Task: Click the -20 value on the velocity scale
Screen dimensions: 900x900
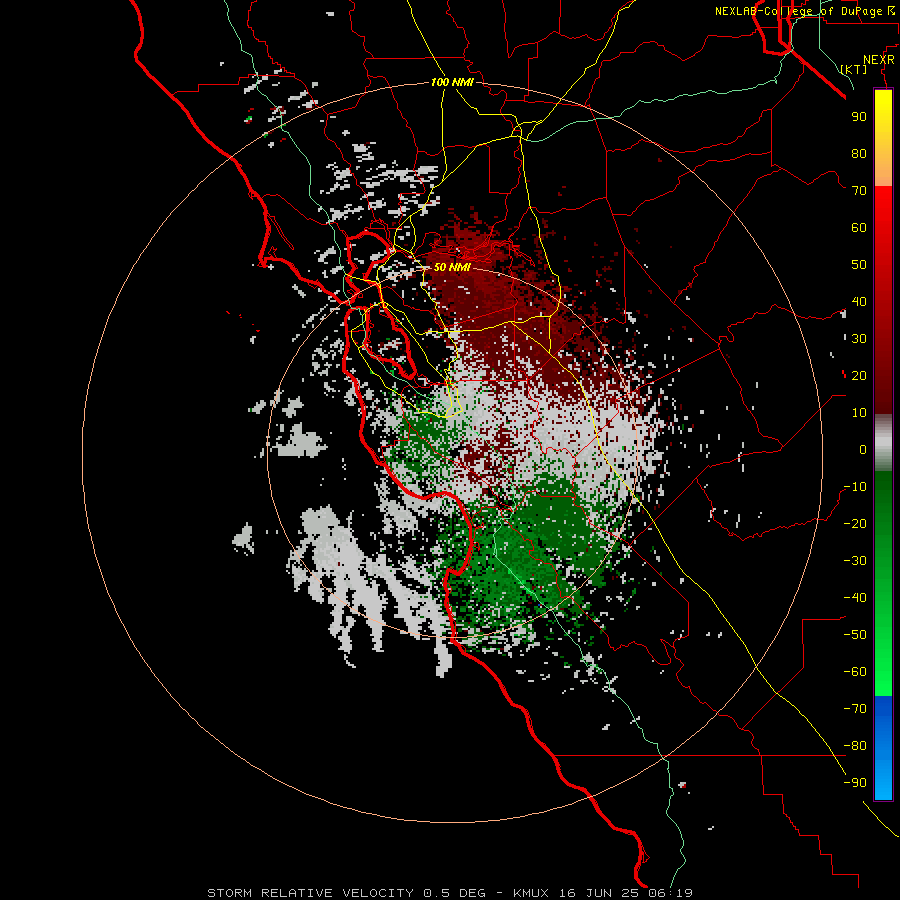Action: pyautogui.click(x=855, y=524)
